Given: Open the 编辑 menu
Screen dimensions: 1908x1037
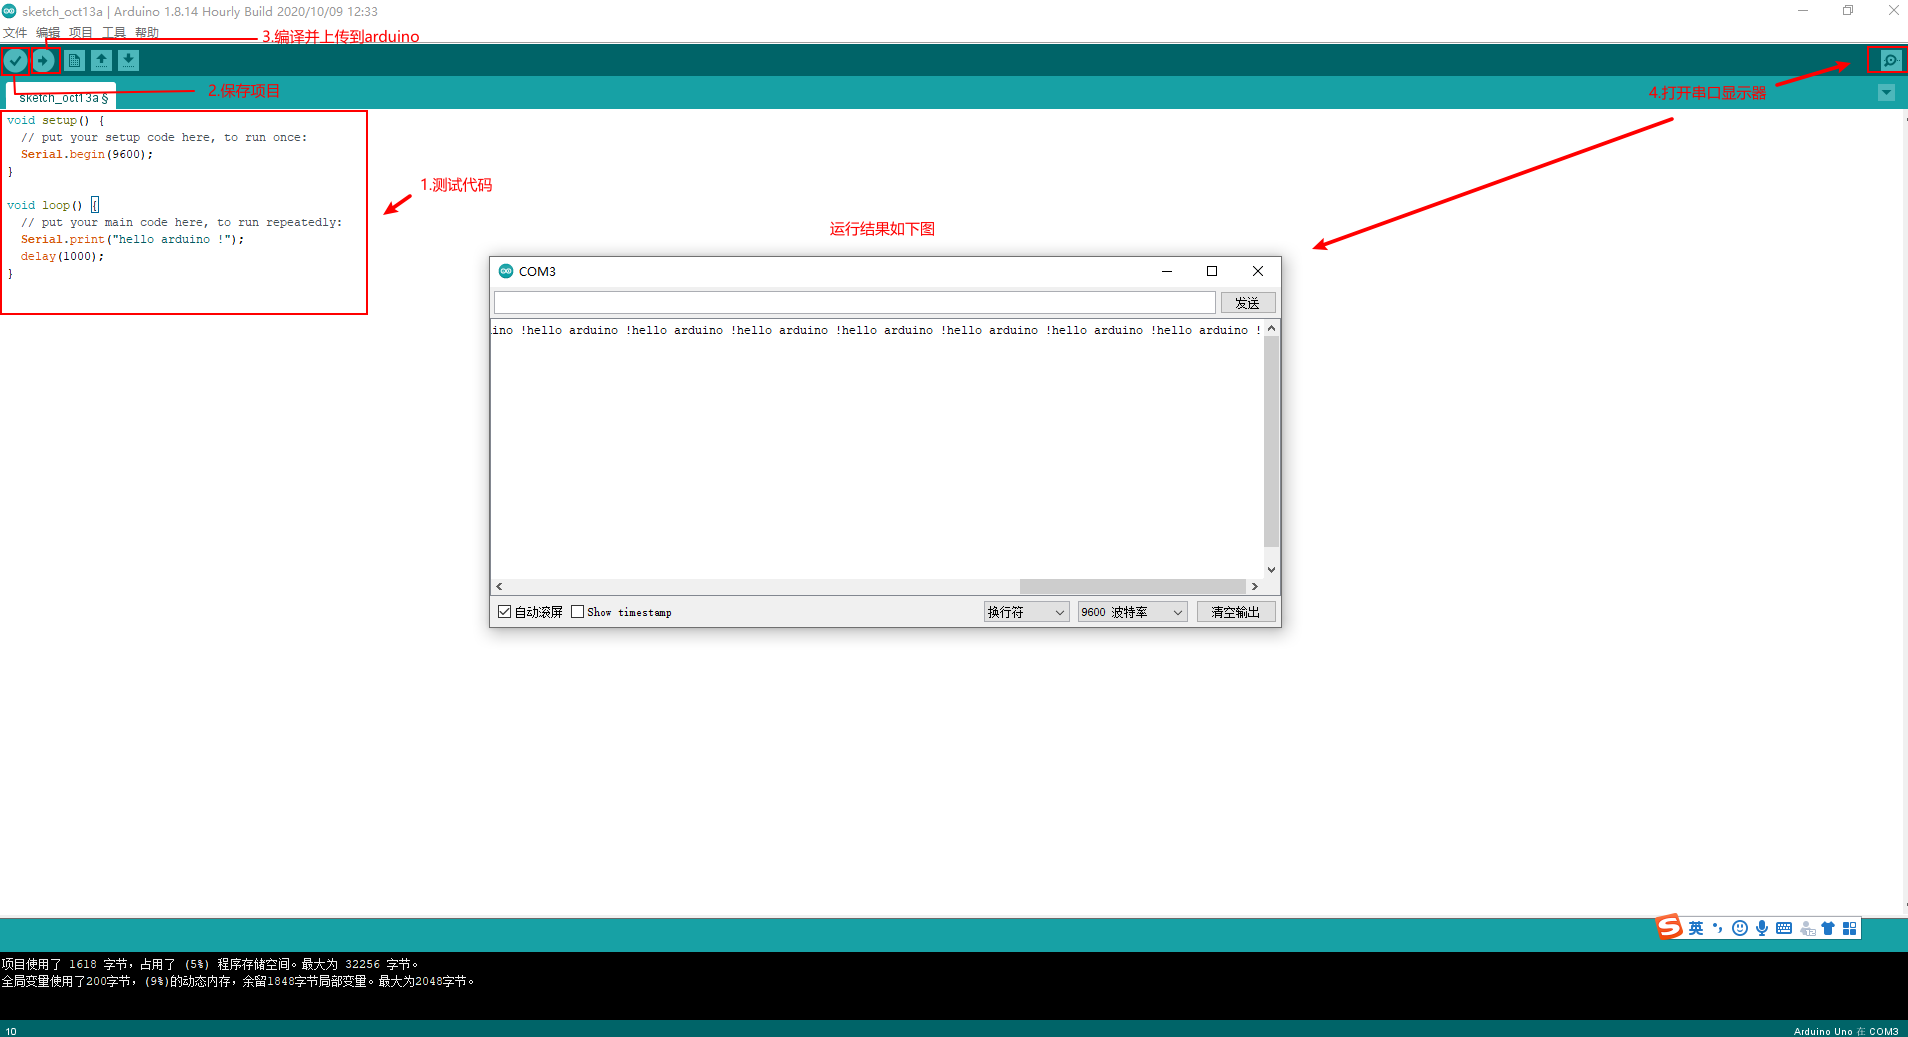Looking at the screenshot, I should [48, 33].
